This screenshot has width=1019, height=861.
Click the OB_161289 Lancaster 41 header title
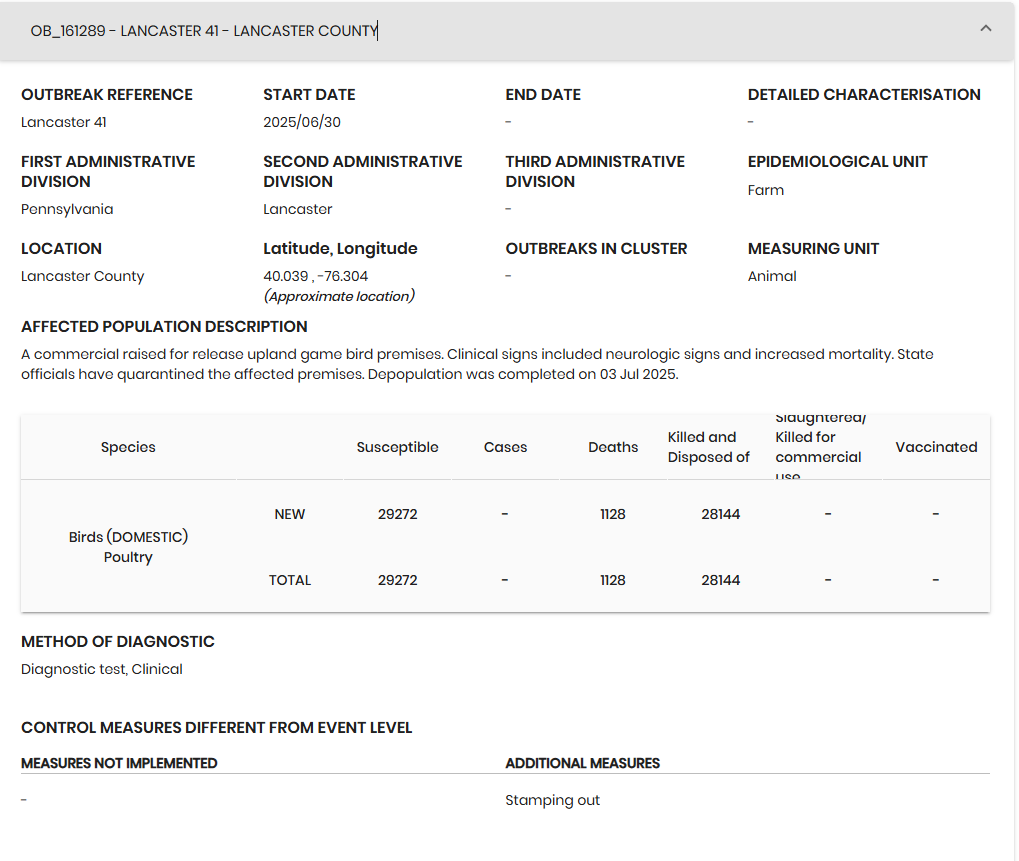pos(204,31)
